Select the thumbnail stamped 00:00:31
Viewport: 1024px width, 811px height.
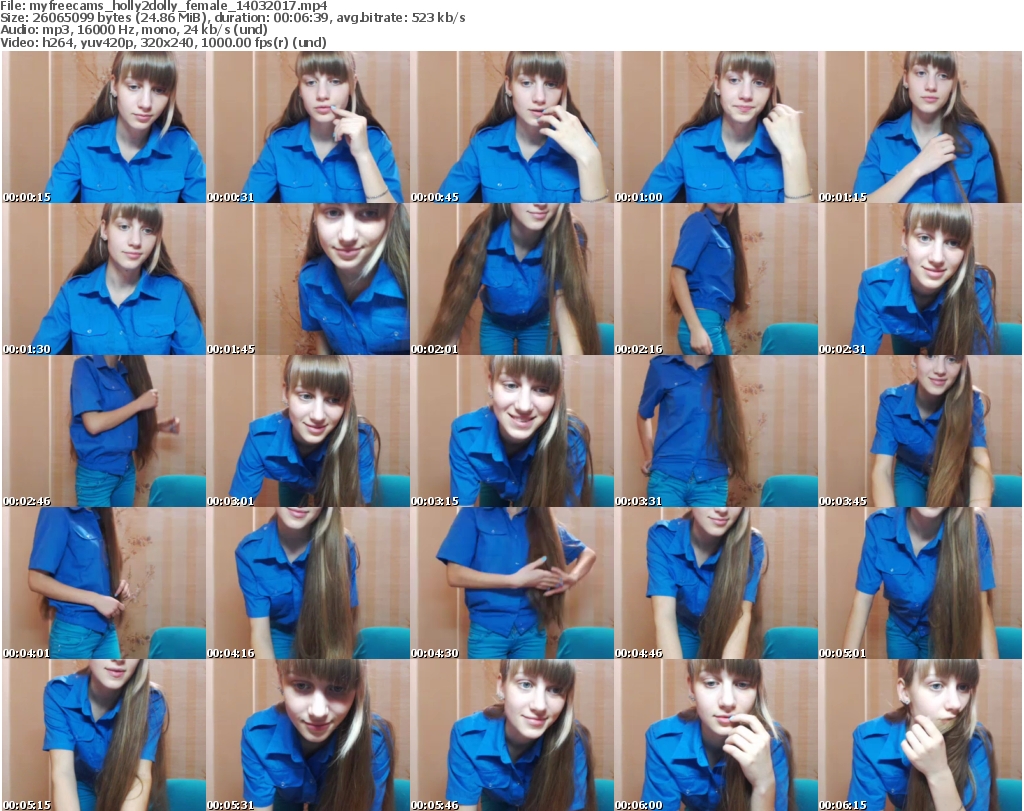click(308, 127)
